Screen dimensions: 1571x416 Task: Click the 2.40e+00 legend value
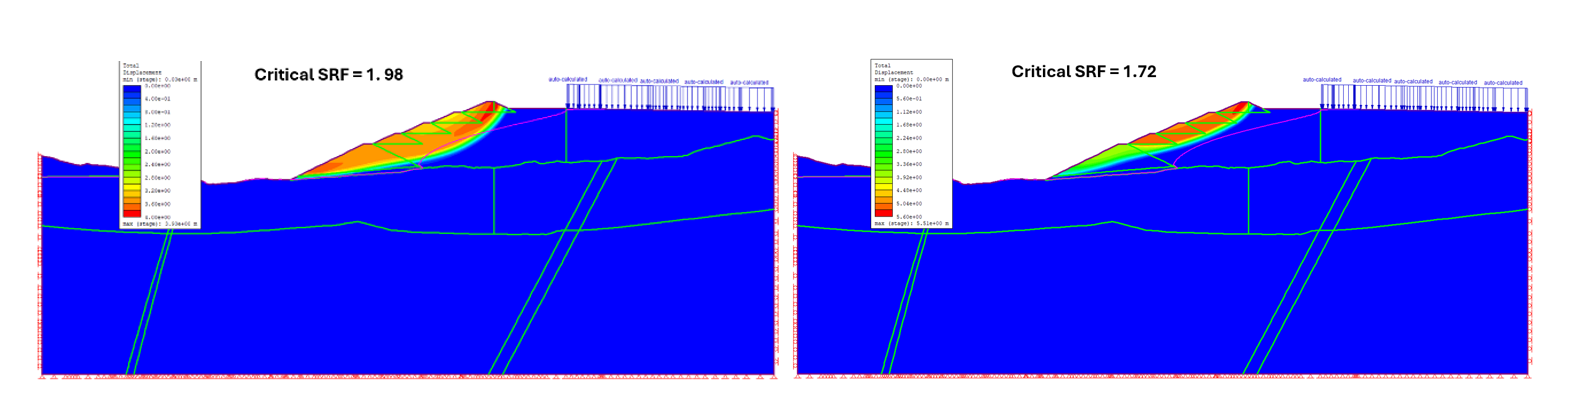click(x=158, y=164)
